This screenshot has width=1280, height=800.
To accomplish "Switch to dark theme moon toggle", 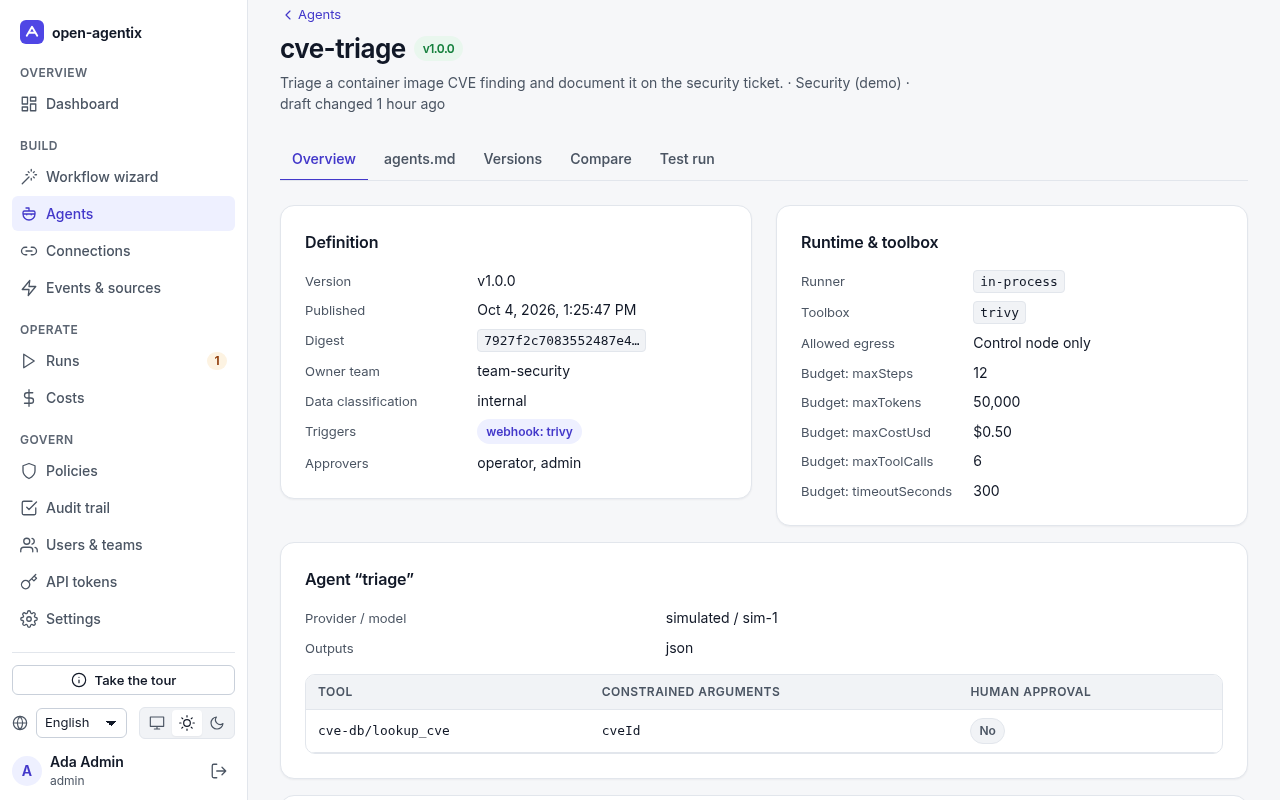I will pos(217,723).
